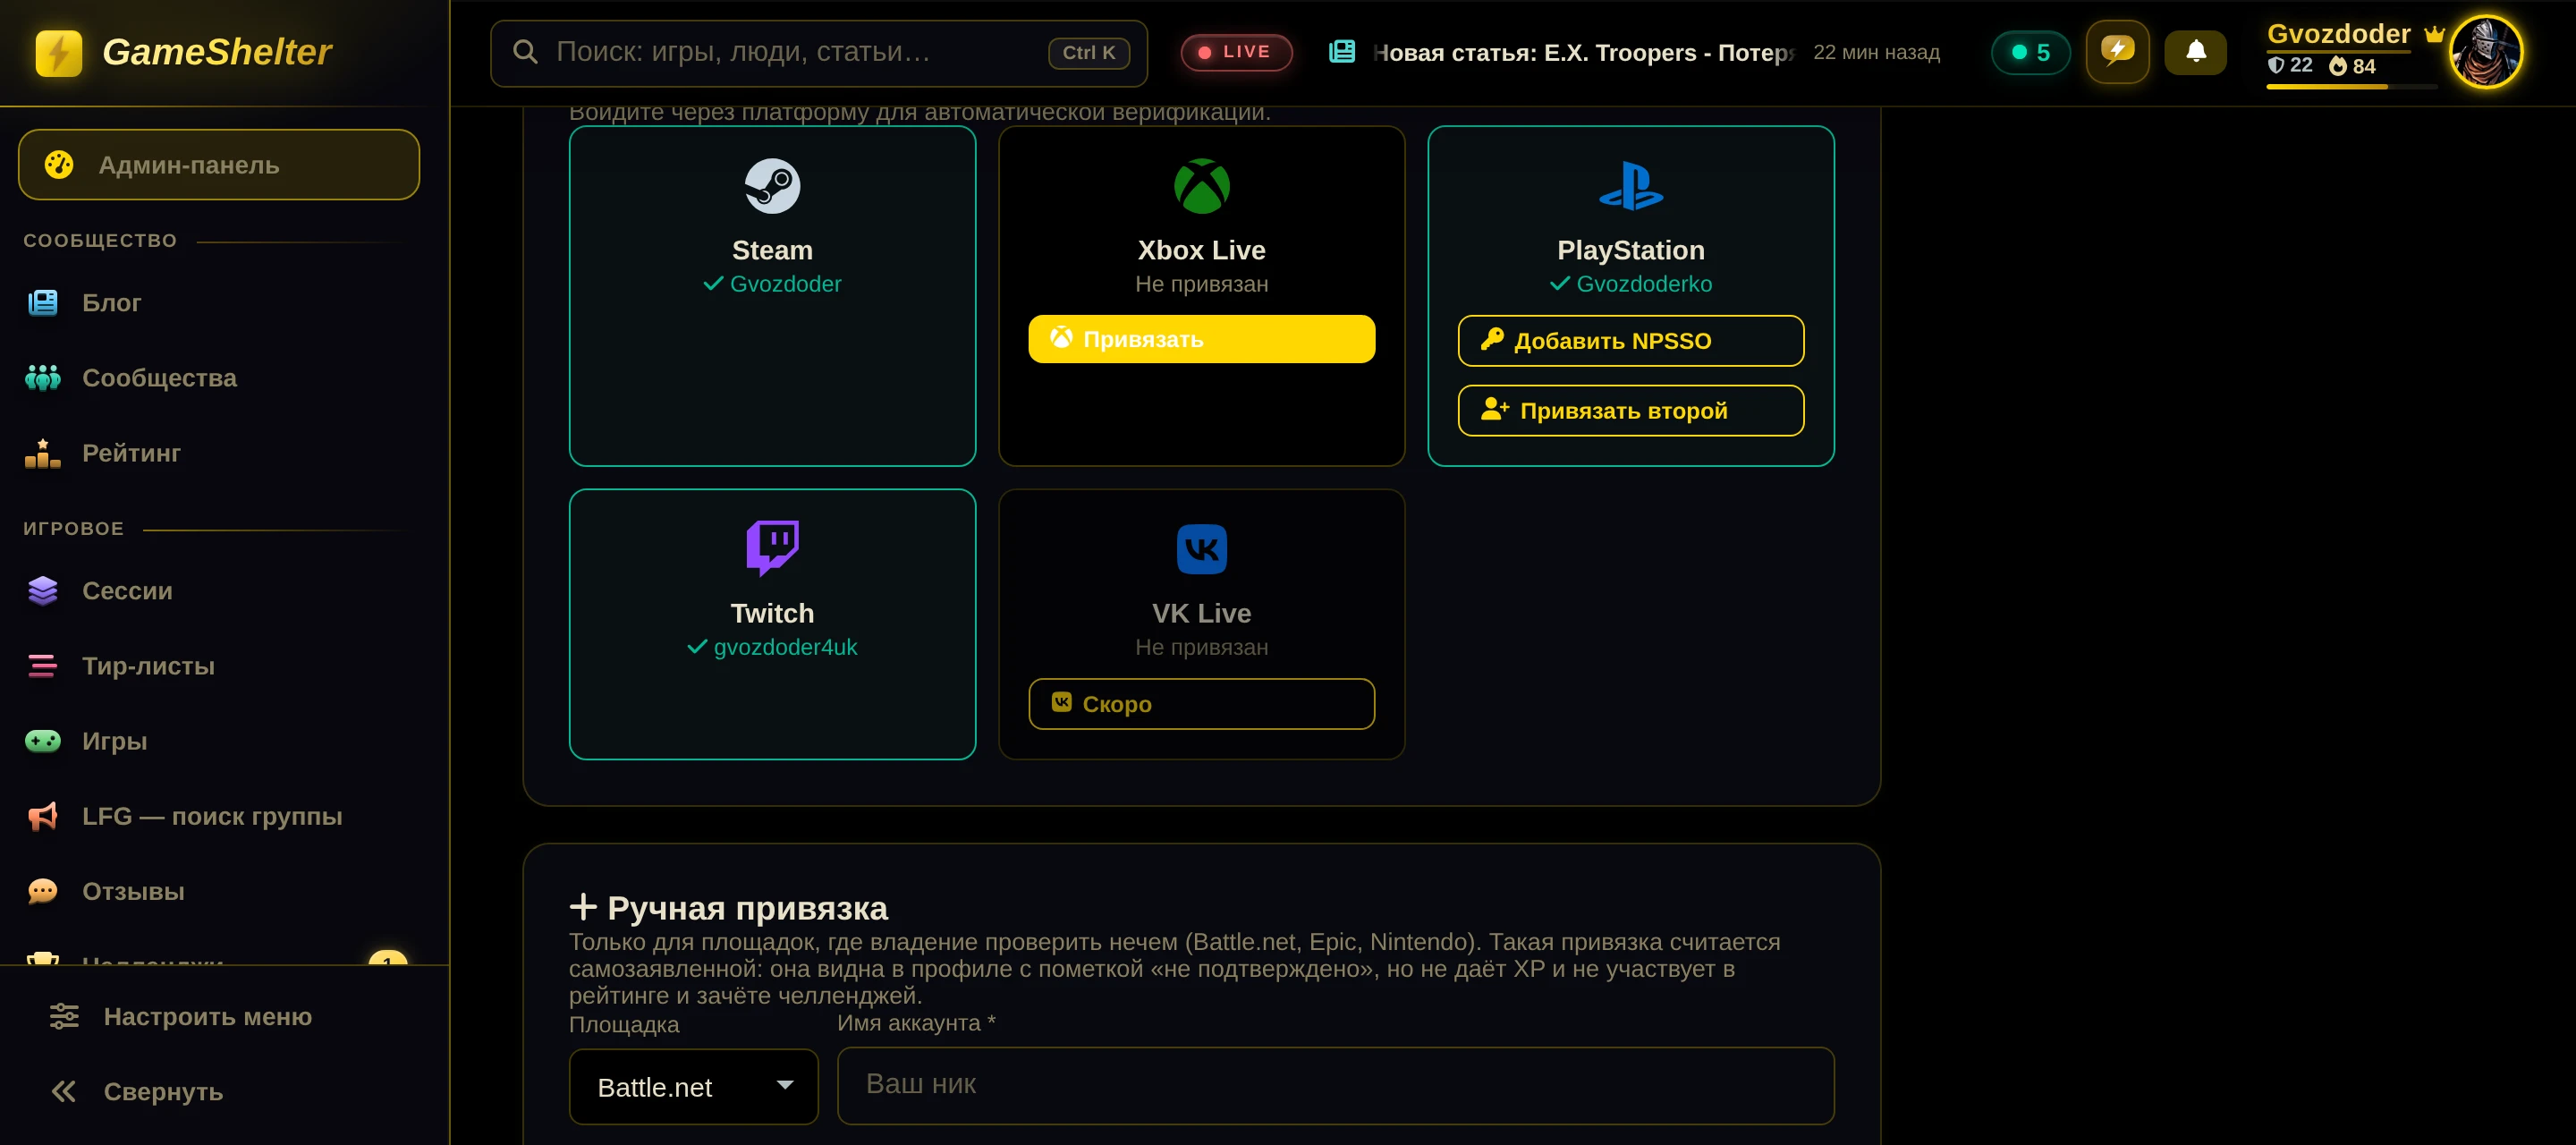This screenshot has width=2576, height=1145.
Task: Open the Админ-панель menu item
Action: pyautogui.click(x=219, y=165)
